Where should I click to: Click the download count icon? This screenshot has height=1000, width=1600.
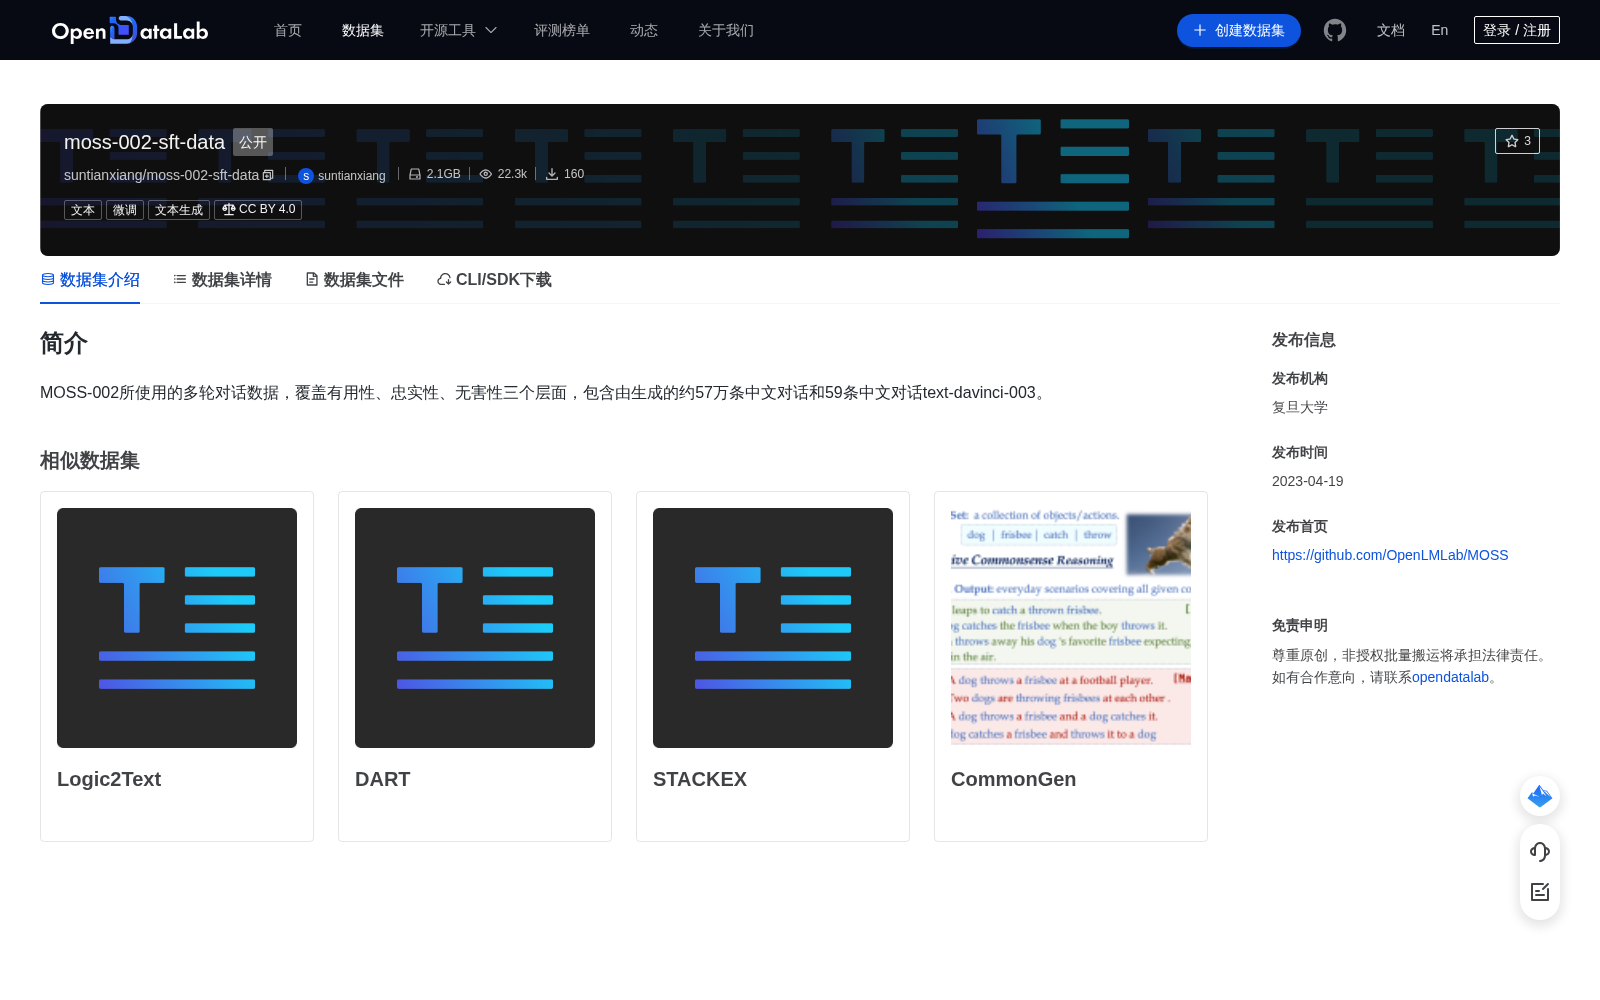pyautogui.click(x=552, y=174)
